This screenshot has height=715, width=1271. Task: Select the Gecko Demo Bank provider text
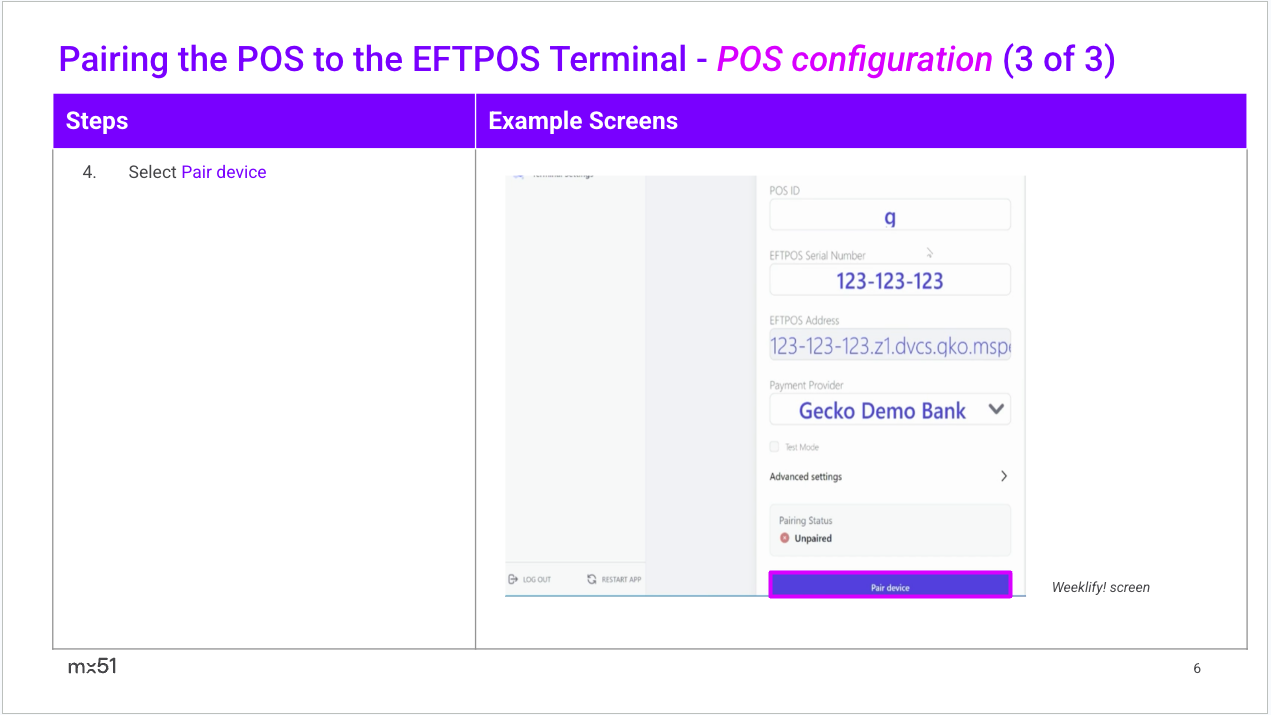coord(882,410)
